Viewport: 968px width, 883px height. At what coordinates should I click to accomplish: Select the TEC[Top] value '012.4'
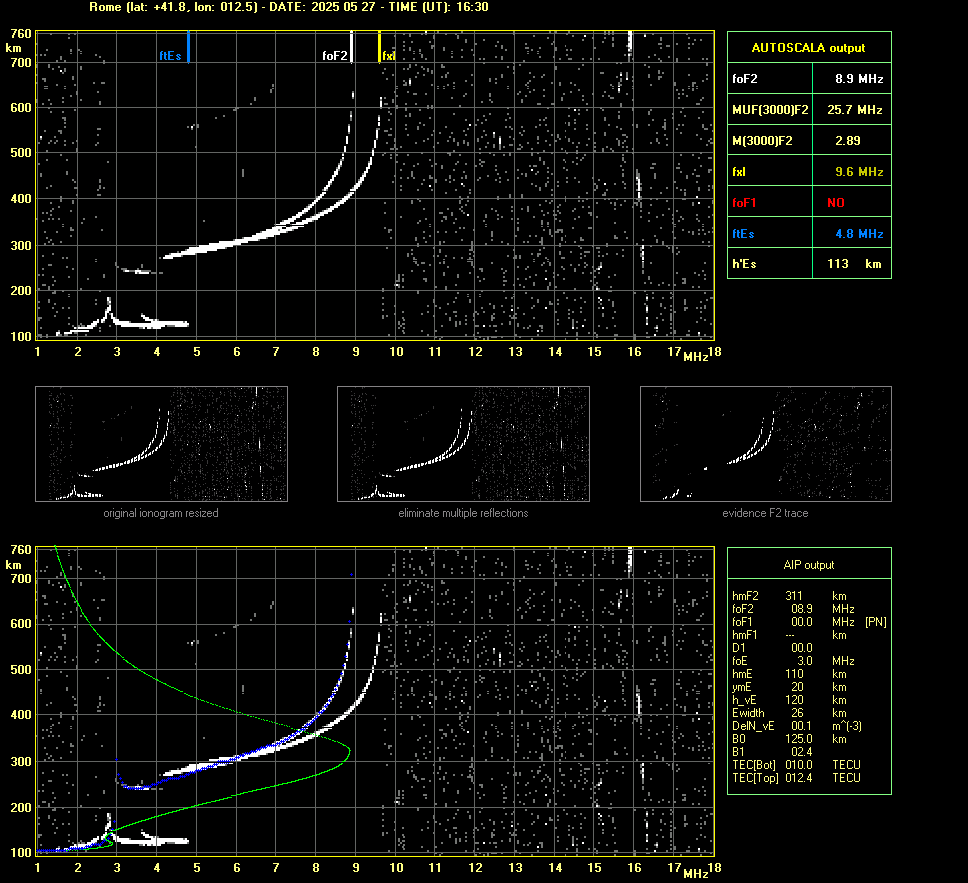[x=798, y=777]
